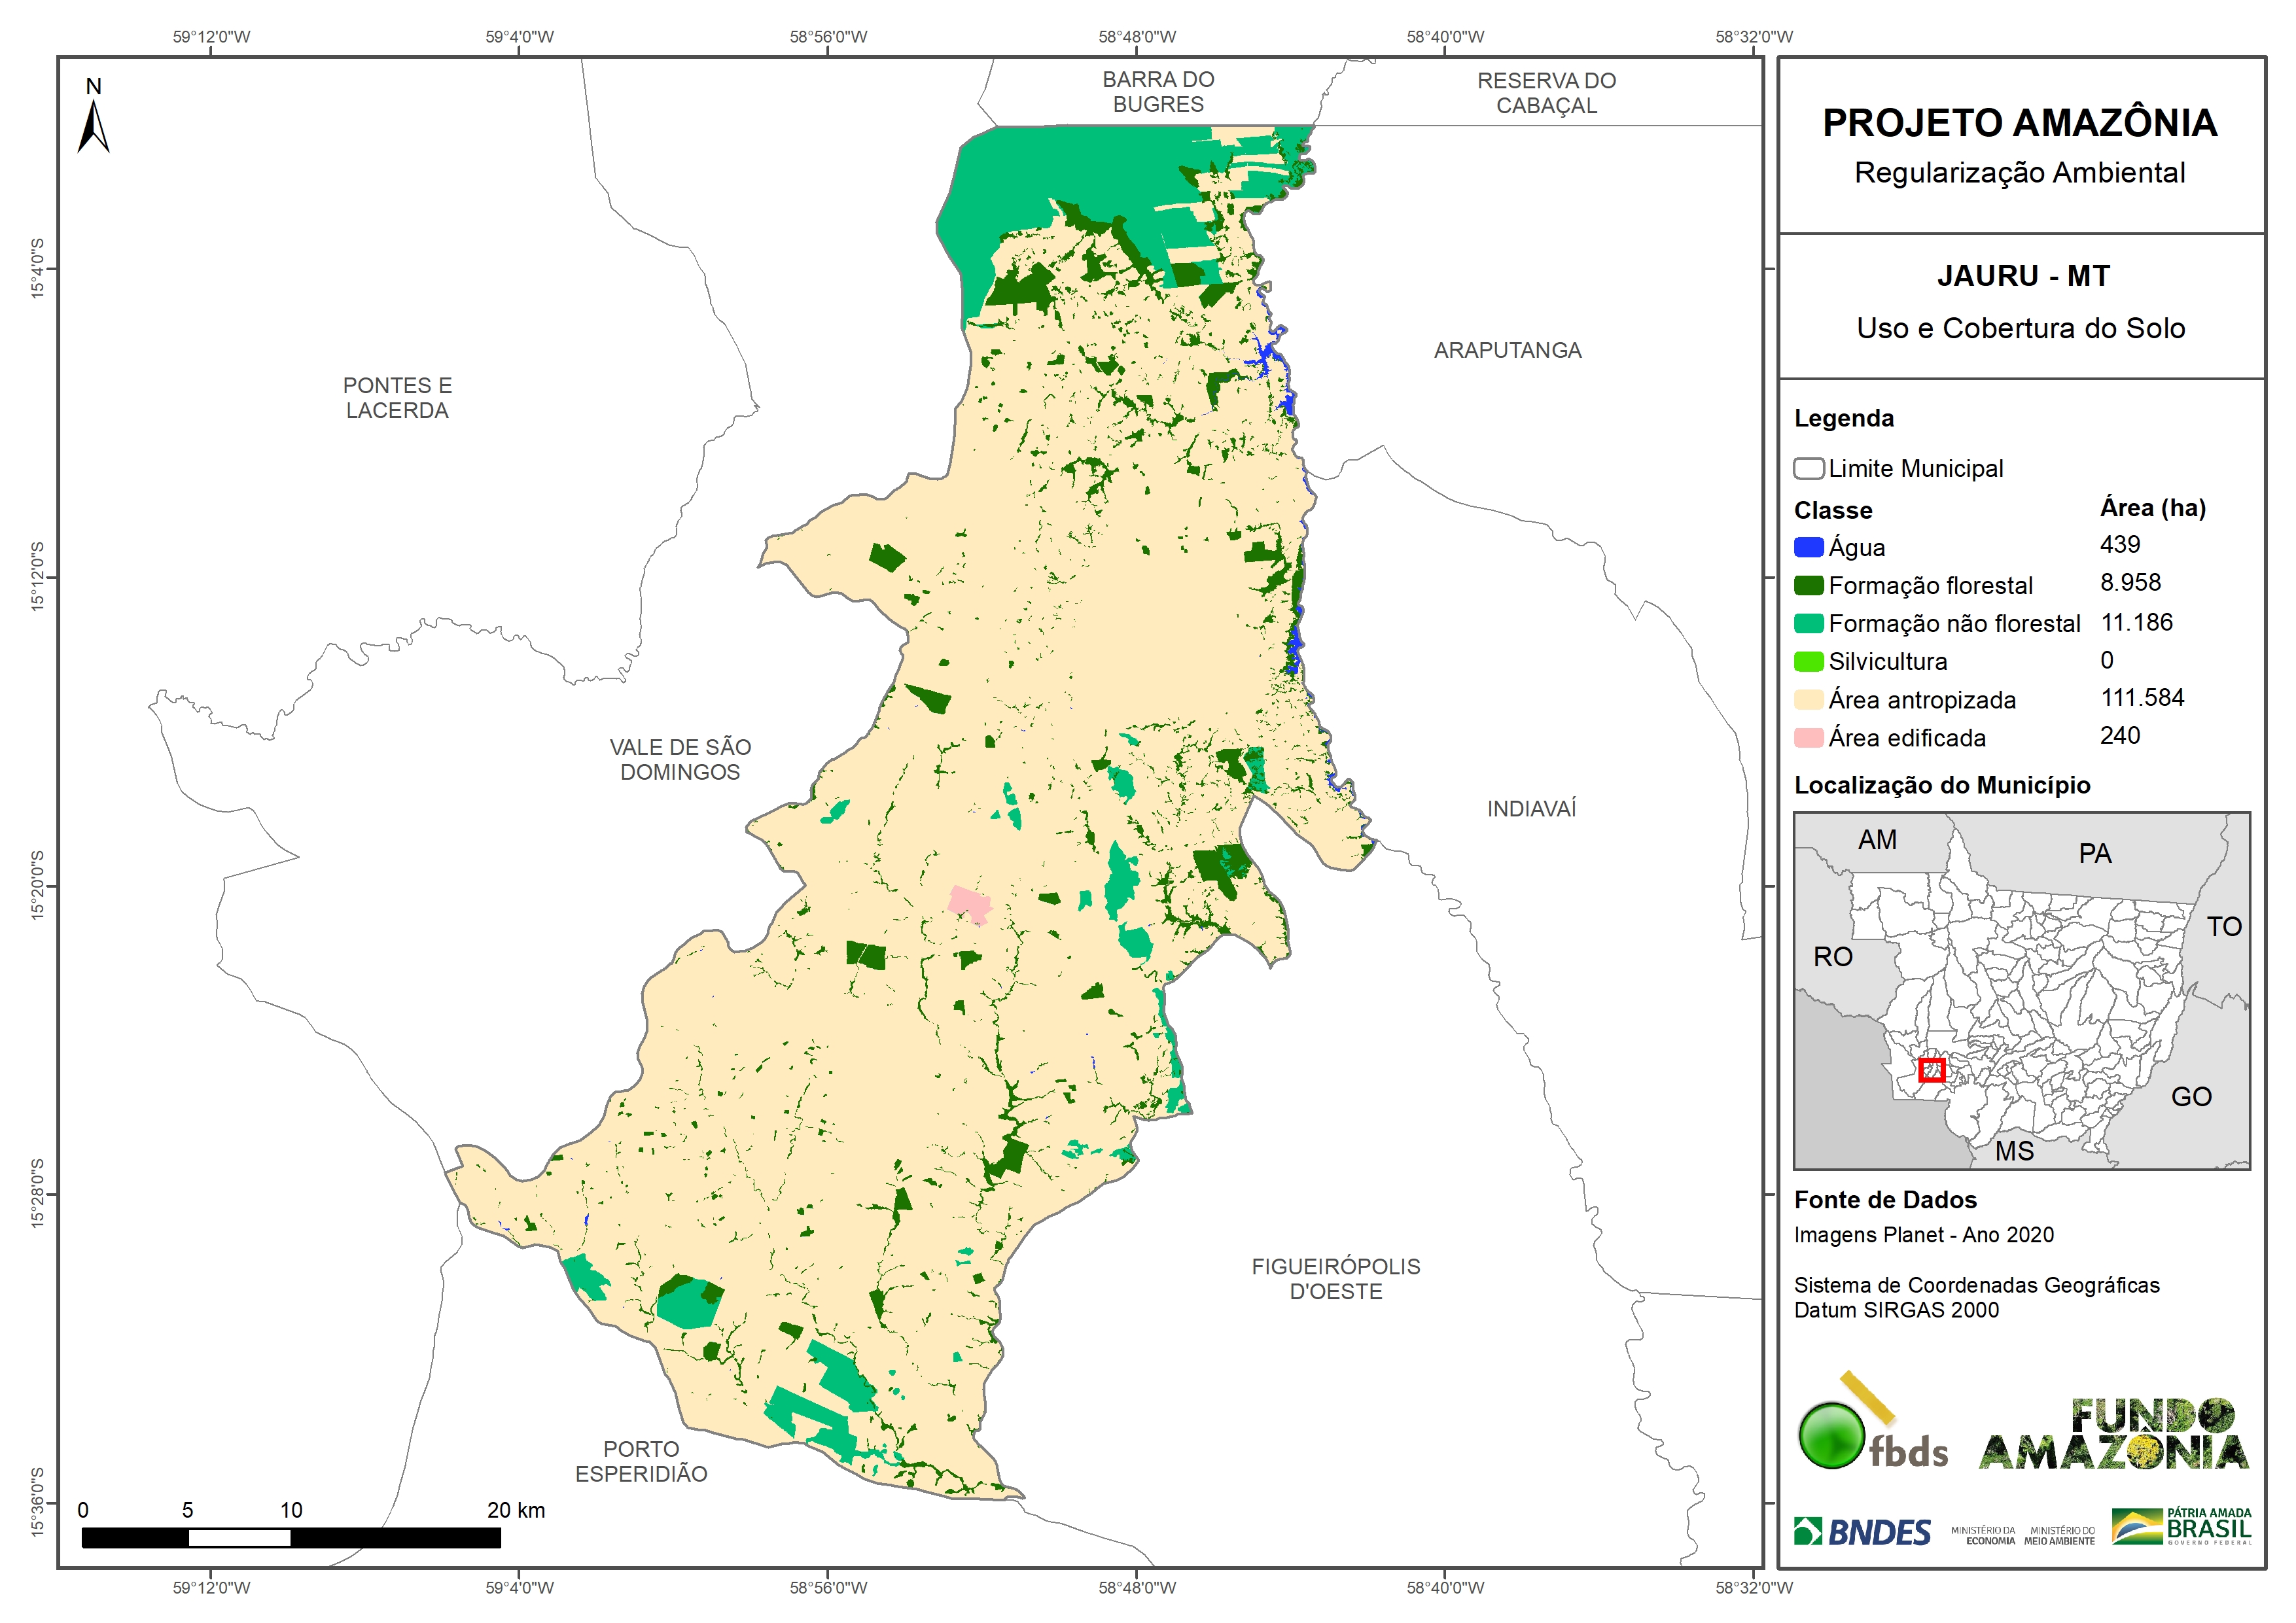The height and width of the screenshot is (1623, 2296).
Task: Click the ARAPUTANGA municipality label
Action: pyautogui.click(x=1507, y=350)
